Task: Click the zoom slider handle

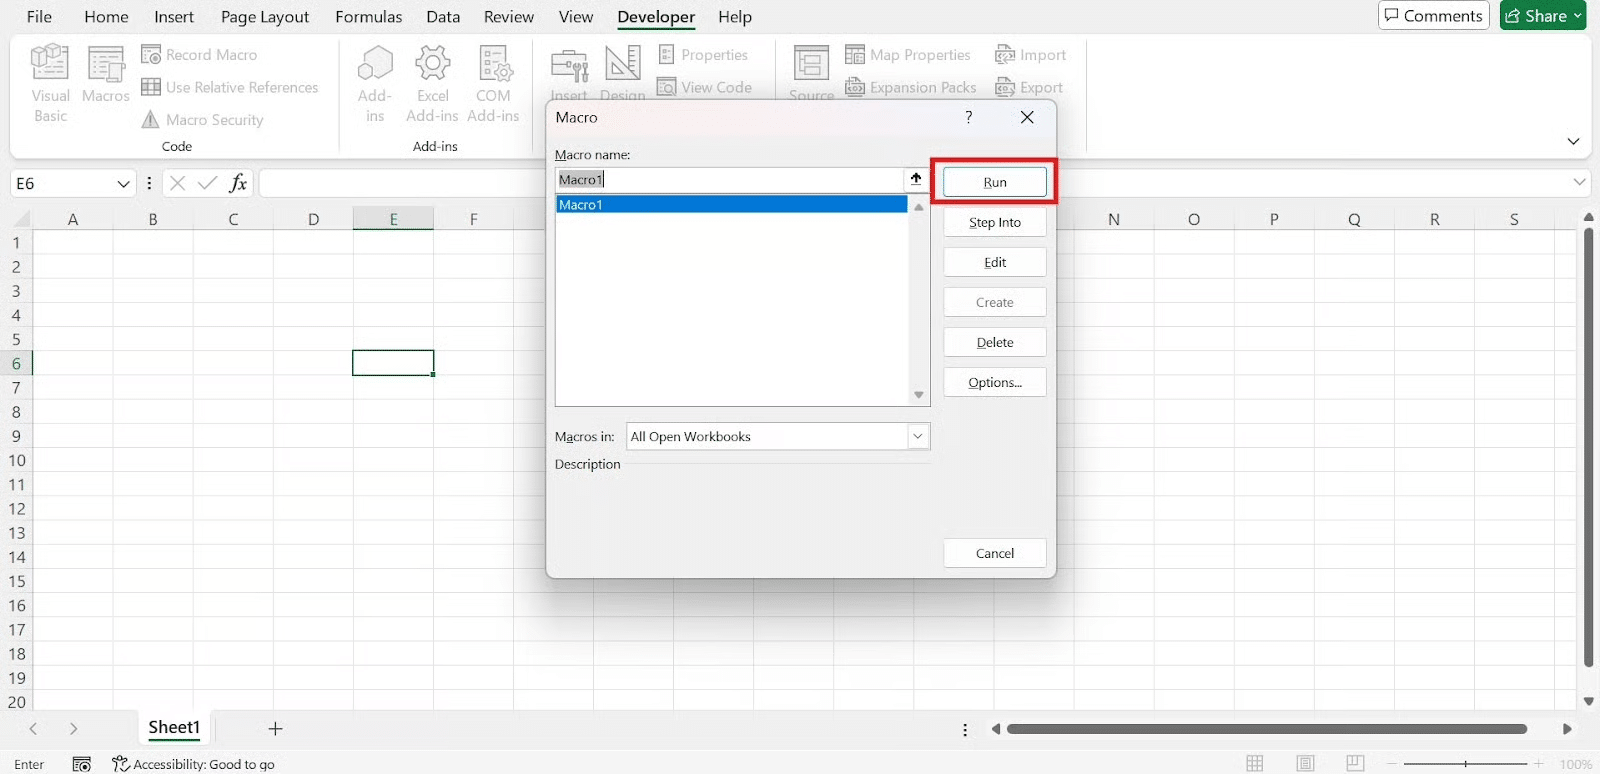Action: [x=1465, y=764]
